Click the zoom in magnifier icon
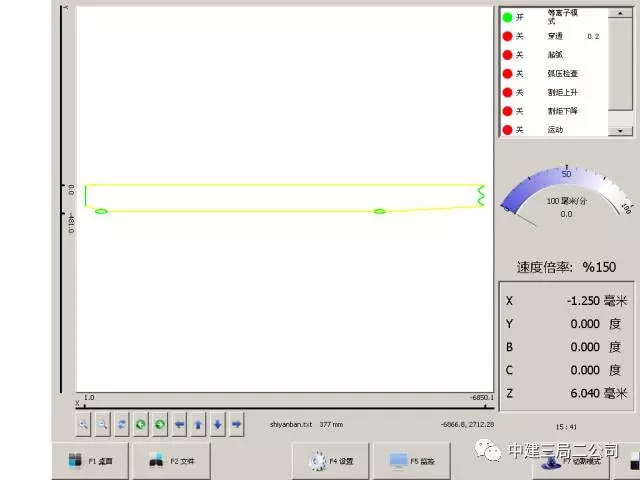640x480 pixels. coord(84,424)
